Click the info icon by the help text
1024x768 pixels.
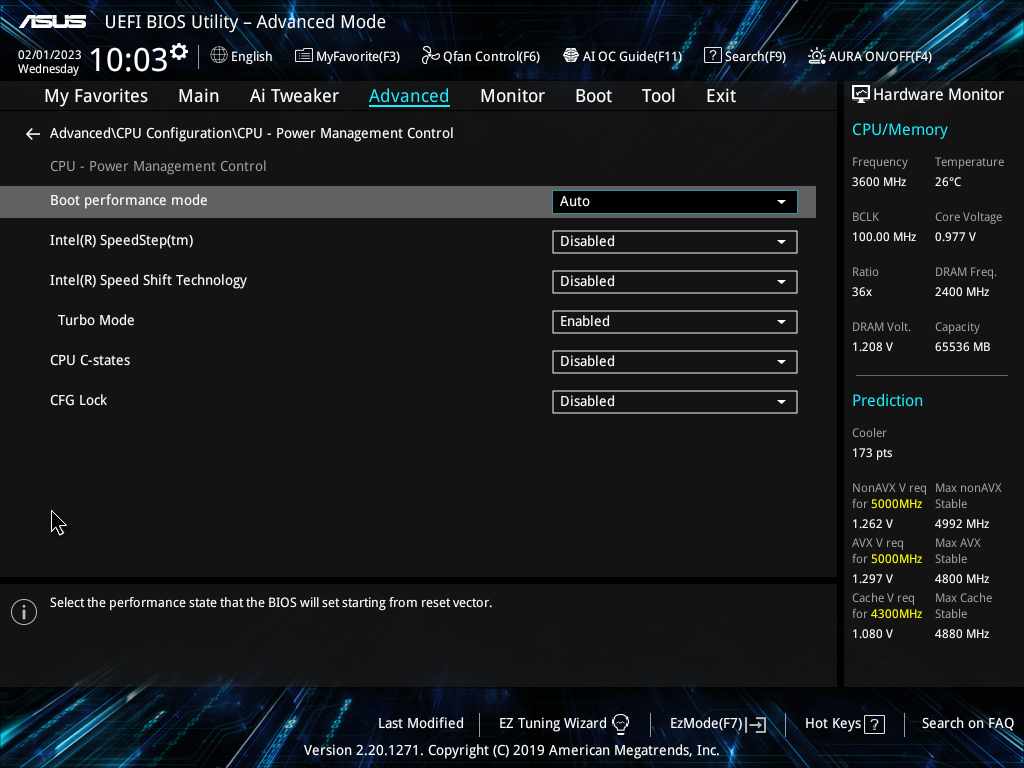tap(24, 612)
